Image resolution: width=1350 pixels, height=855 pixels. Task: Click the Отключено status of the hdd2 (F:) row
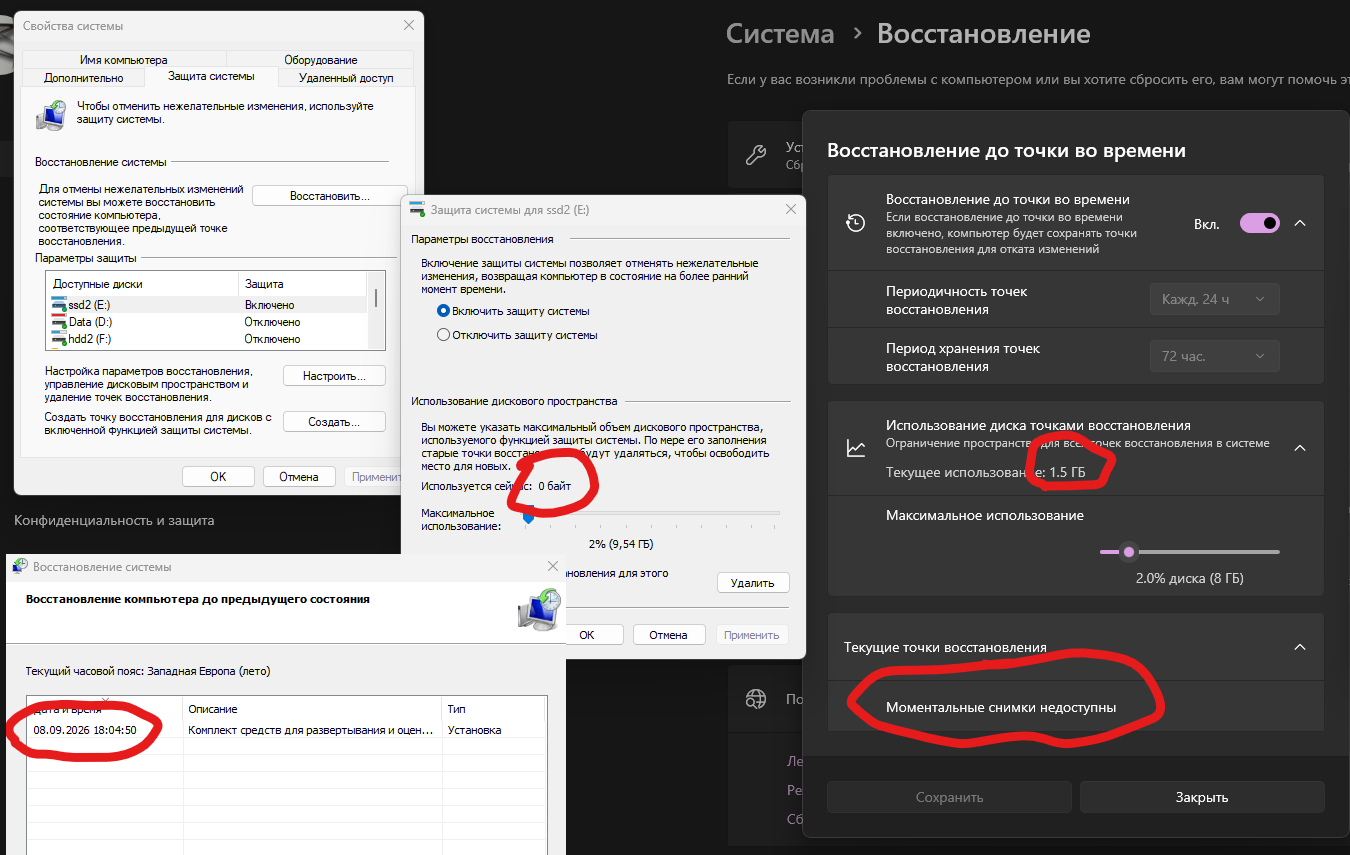272,339
